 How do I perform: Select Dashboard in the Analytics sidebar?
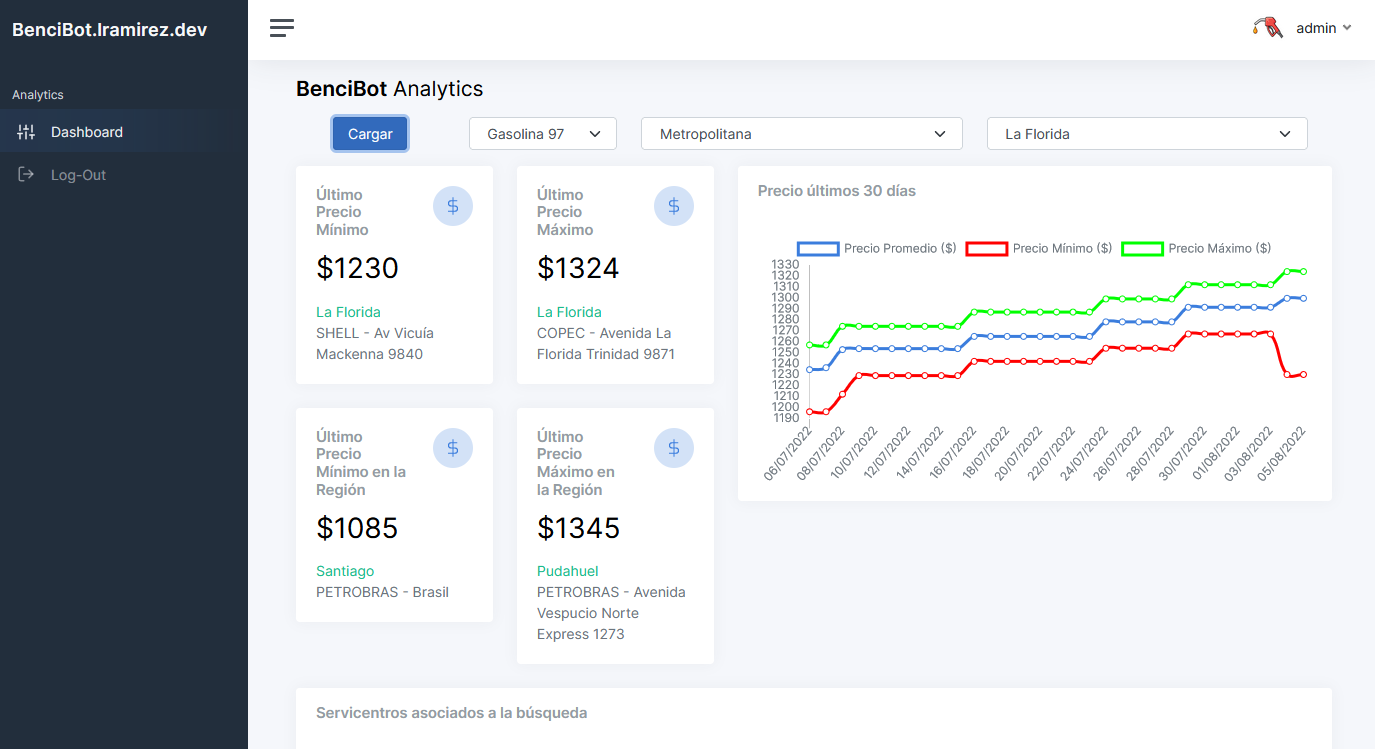click(87, 131)
